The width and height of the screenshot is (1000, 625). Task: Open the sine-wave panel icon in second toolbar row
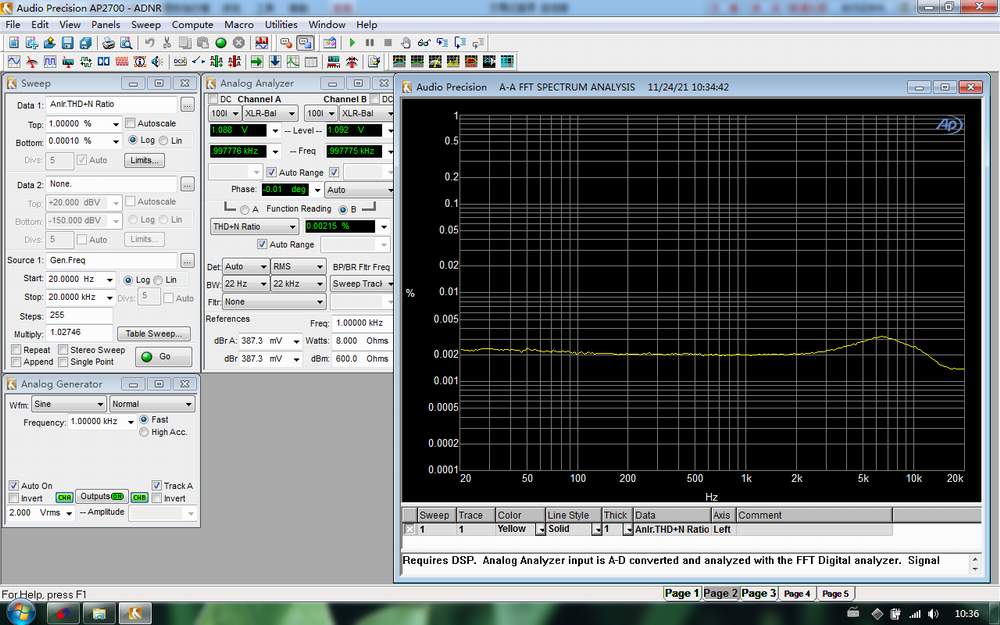pyautogui.click(x=13, y=62)
